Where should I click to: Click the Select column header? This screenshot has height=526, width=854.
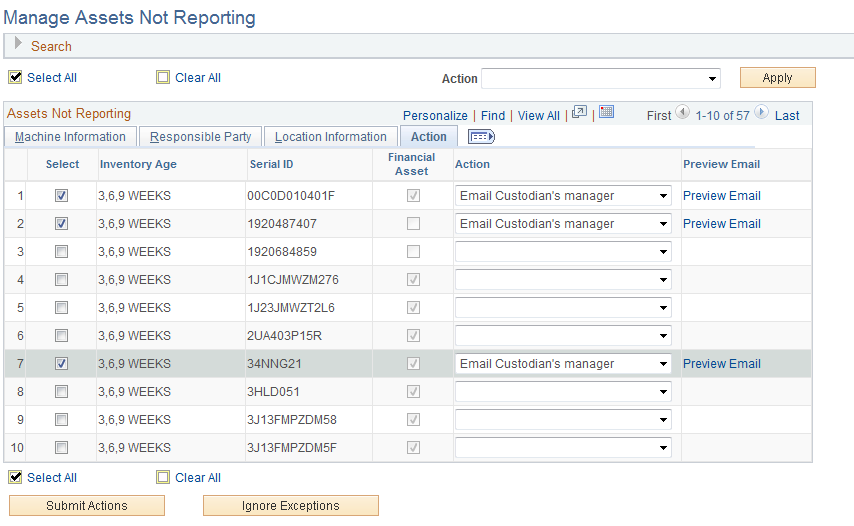pos(63,164)
